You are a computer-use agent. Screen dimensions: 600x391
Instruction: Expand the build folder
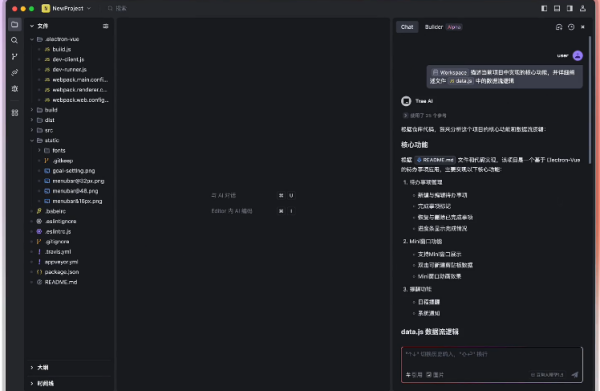click(32, 110)
